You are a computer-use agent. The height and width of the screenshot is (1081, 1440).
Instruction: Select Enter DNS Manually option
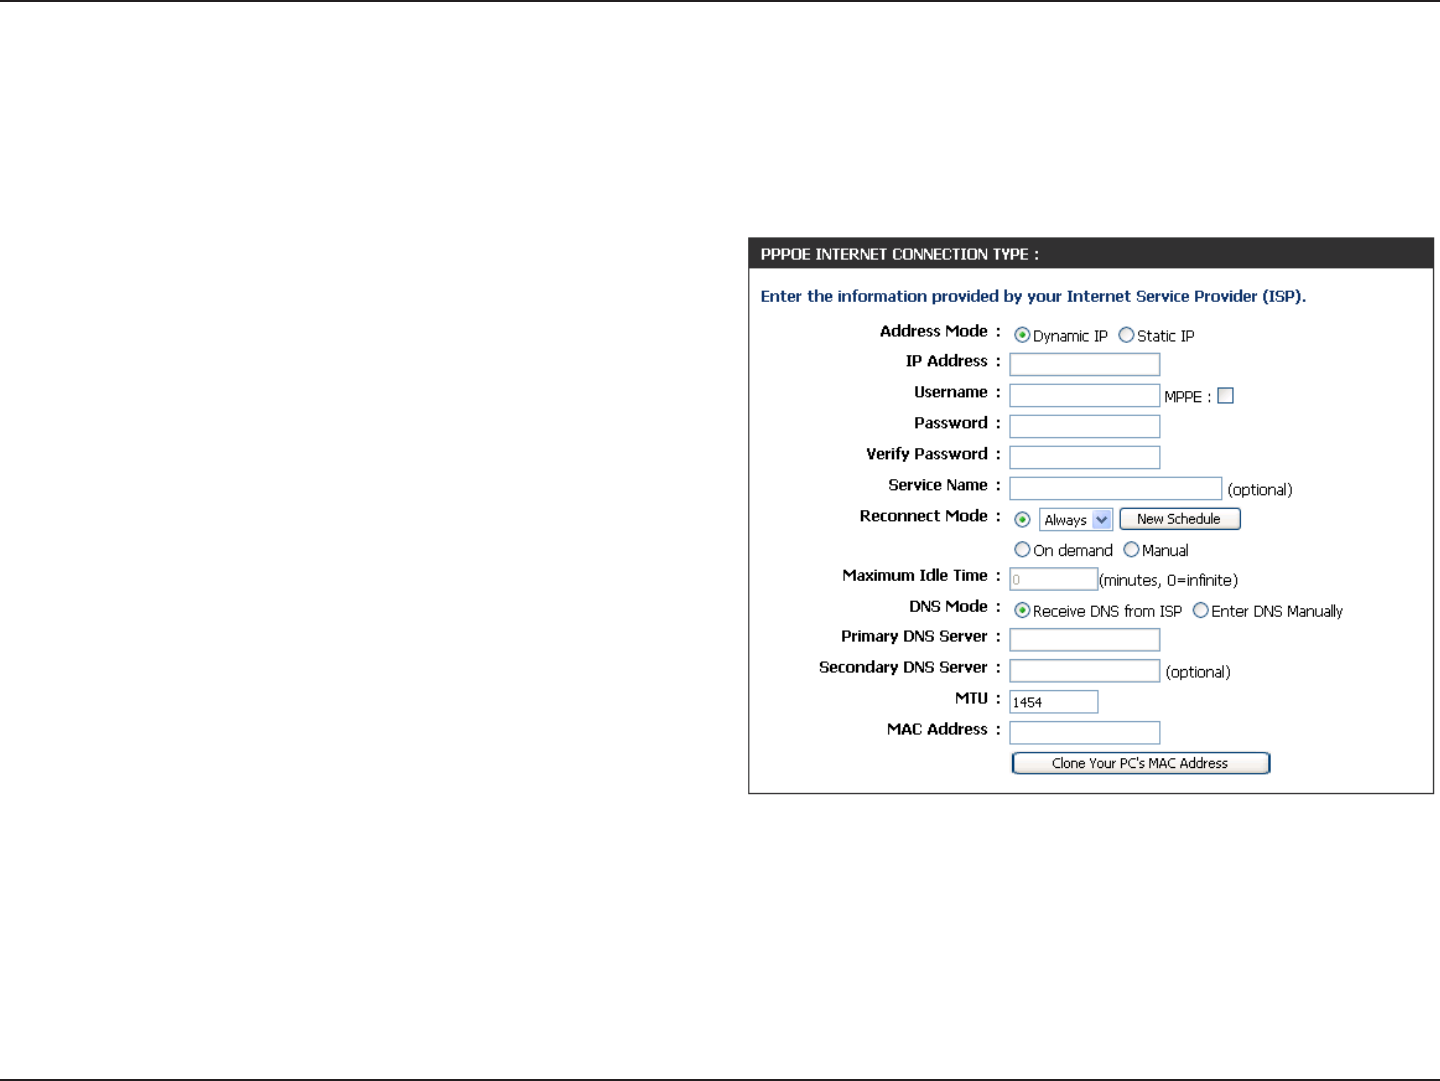1200,610
